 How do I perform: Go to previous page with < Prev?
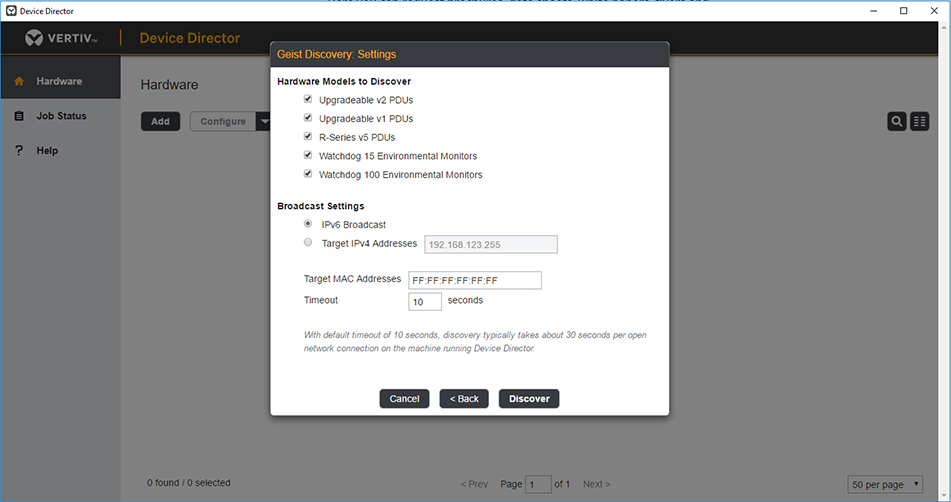474,484
